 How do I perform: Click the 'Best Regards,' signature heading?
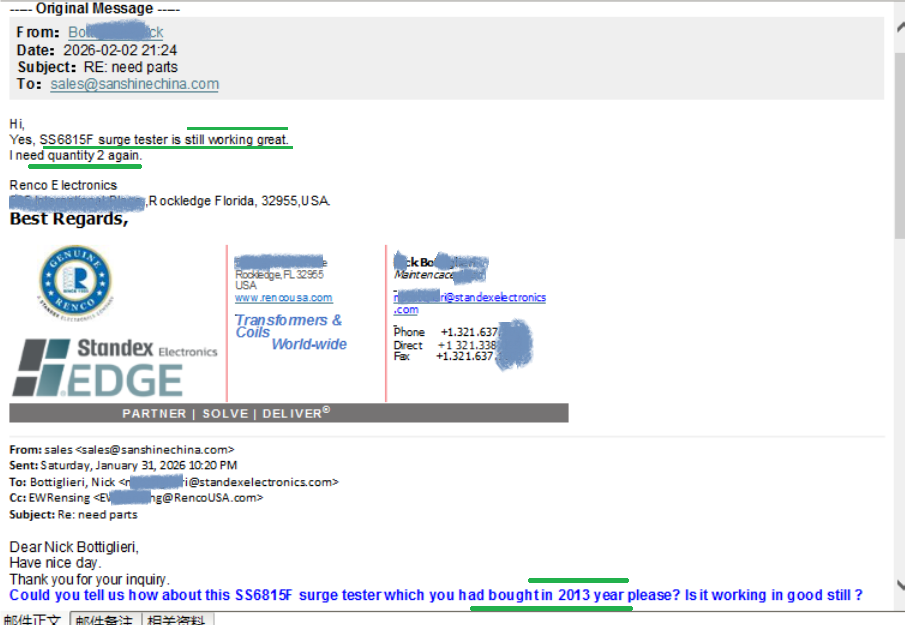pyautogui.click(x=69, y=219)
